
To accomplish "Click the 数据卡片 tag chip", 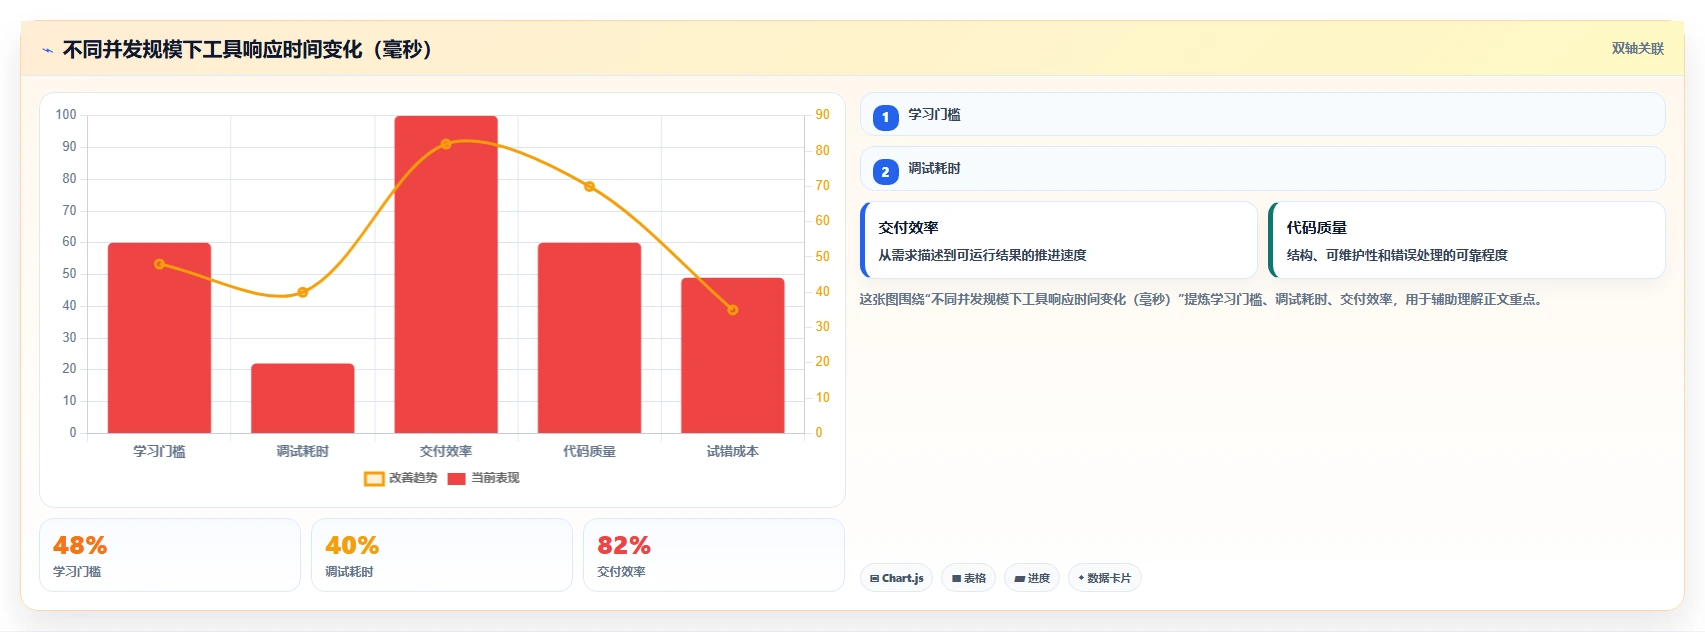I will point(1105,578).
